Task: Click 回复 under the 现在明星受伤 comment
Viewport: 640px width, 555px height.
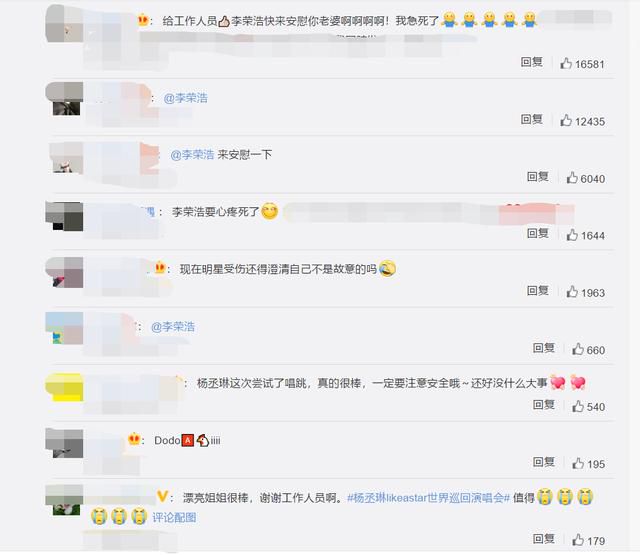Action: point(538,291)
